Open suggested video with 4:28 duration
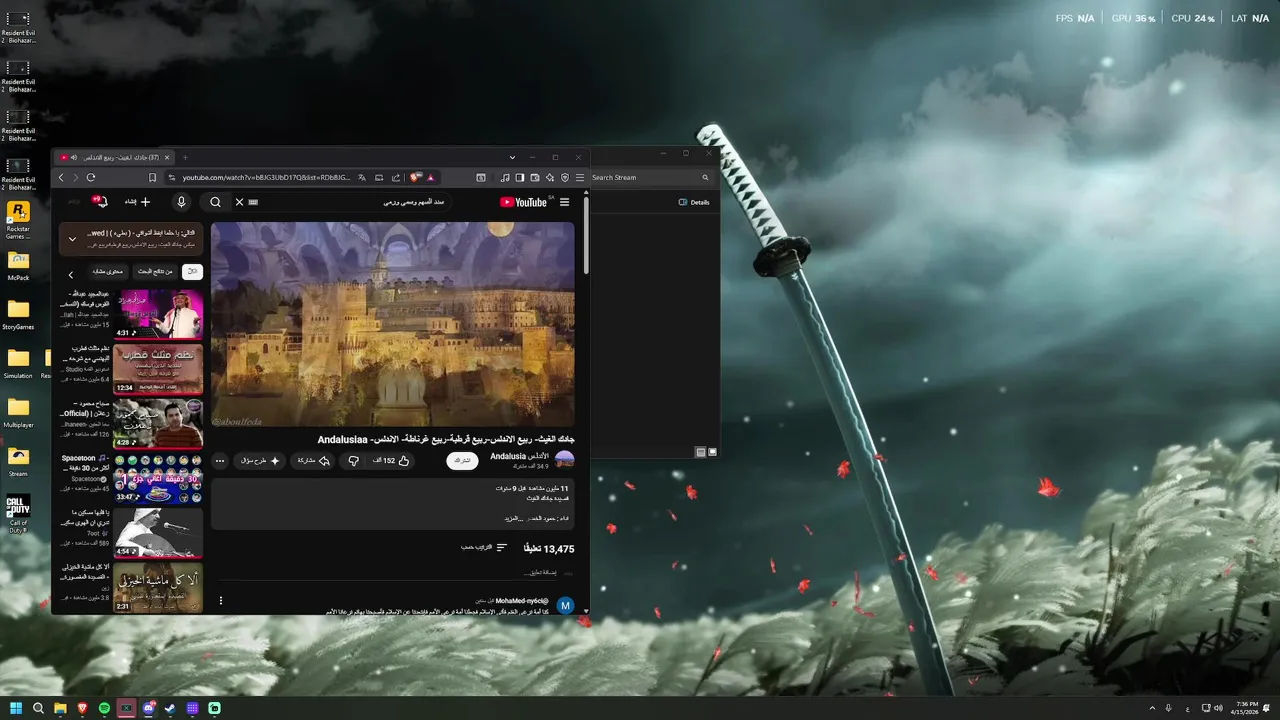The height and width of the screenshot is (720, 1280). pyautogui.click(x=158, y=423)
